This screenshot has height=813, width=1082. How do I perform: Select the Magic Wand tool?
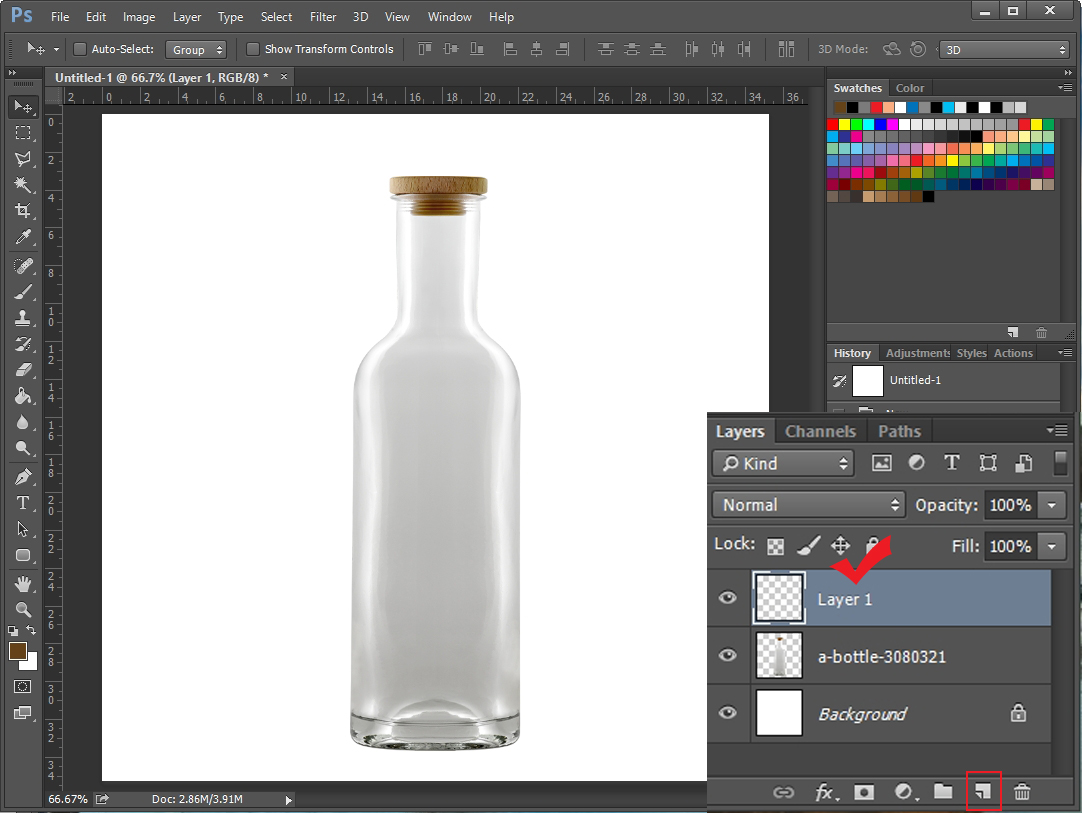[23, 184]
